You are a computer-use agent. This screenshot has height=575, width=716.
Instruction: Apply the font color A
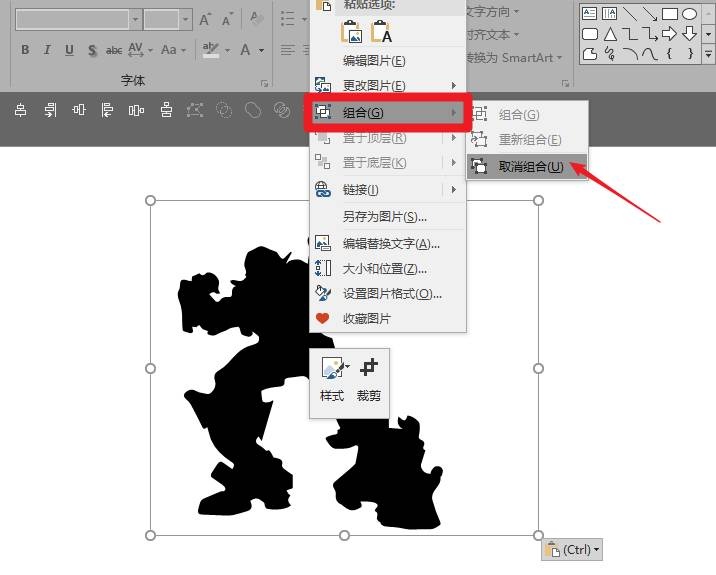pyautogui.click(x=246, y=49)
